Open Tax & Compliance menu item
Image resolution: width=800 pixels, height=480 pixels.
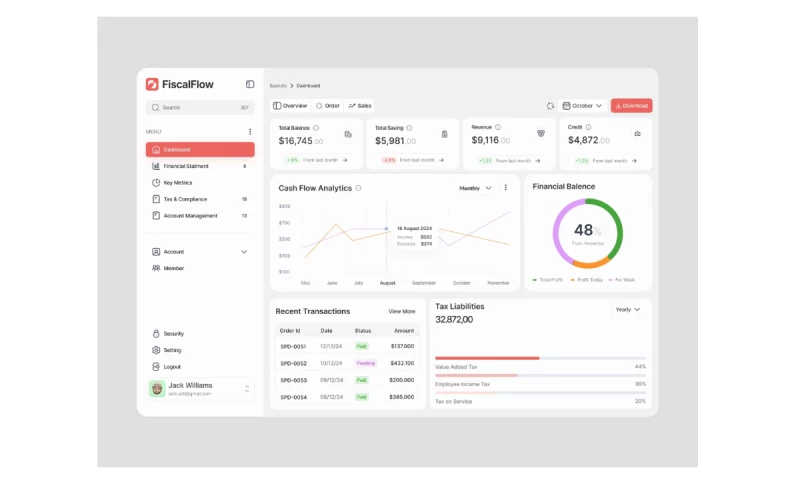[x=200, y=199]
